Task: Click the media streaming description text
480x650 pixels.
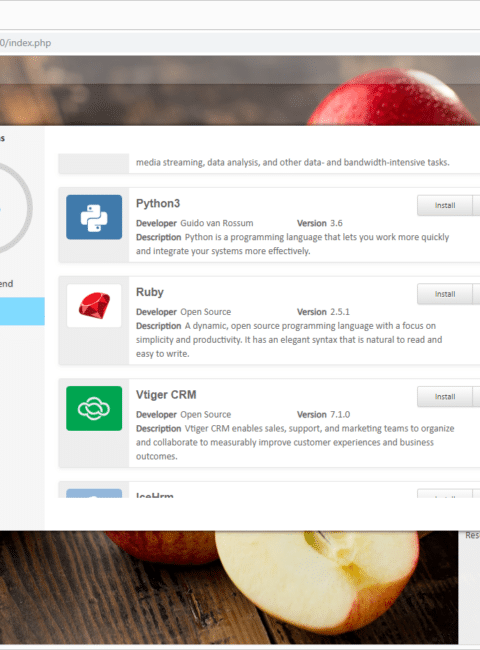Action: [x=293, y=162]
